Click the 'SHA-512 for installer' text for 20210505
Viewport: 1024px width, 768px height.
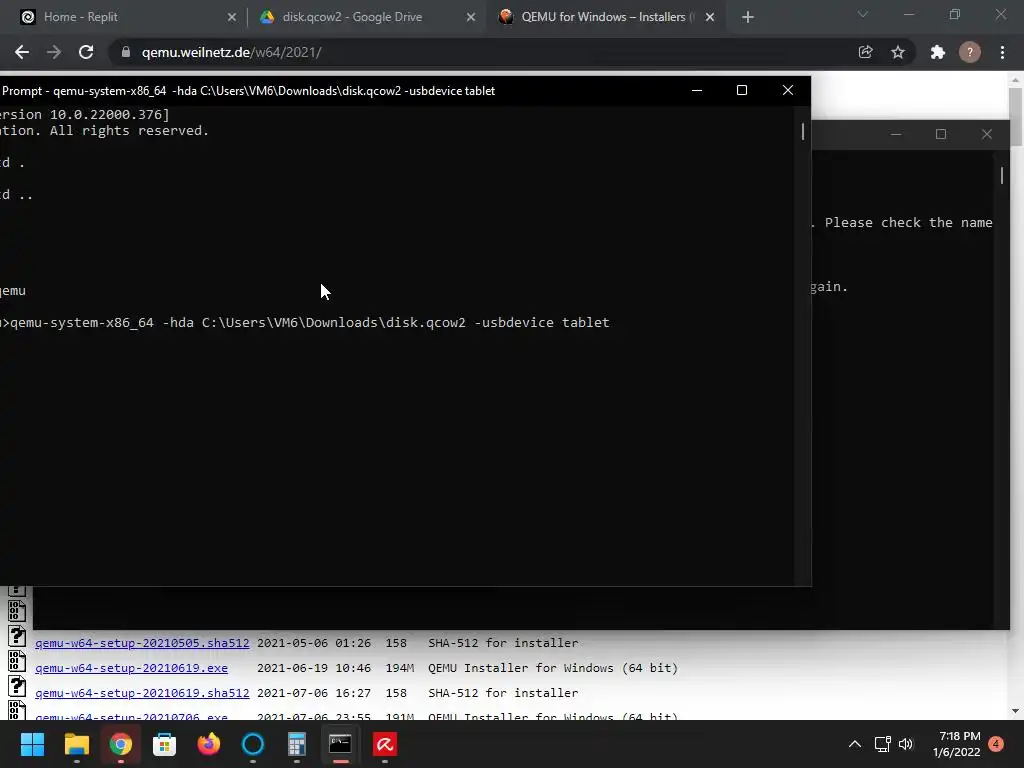(x=503, y=643)
